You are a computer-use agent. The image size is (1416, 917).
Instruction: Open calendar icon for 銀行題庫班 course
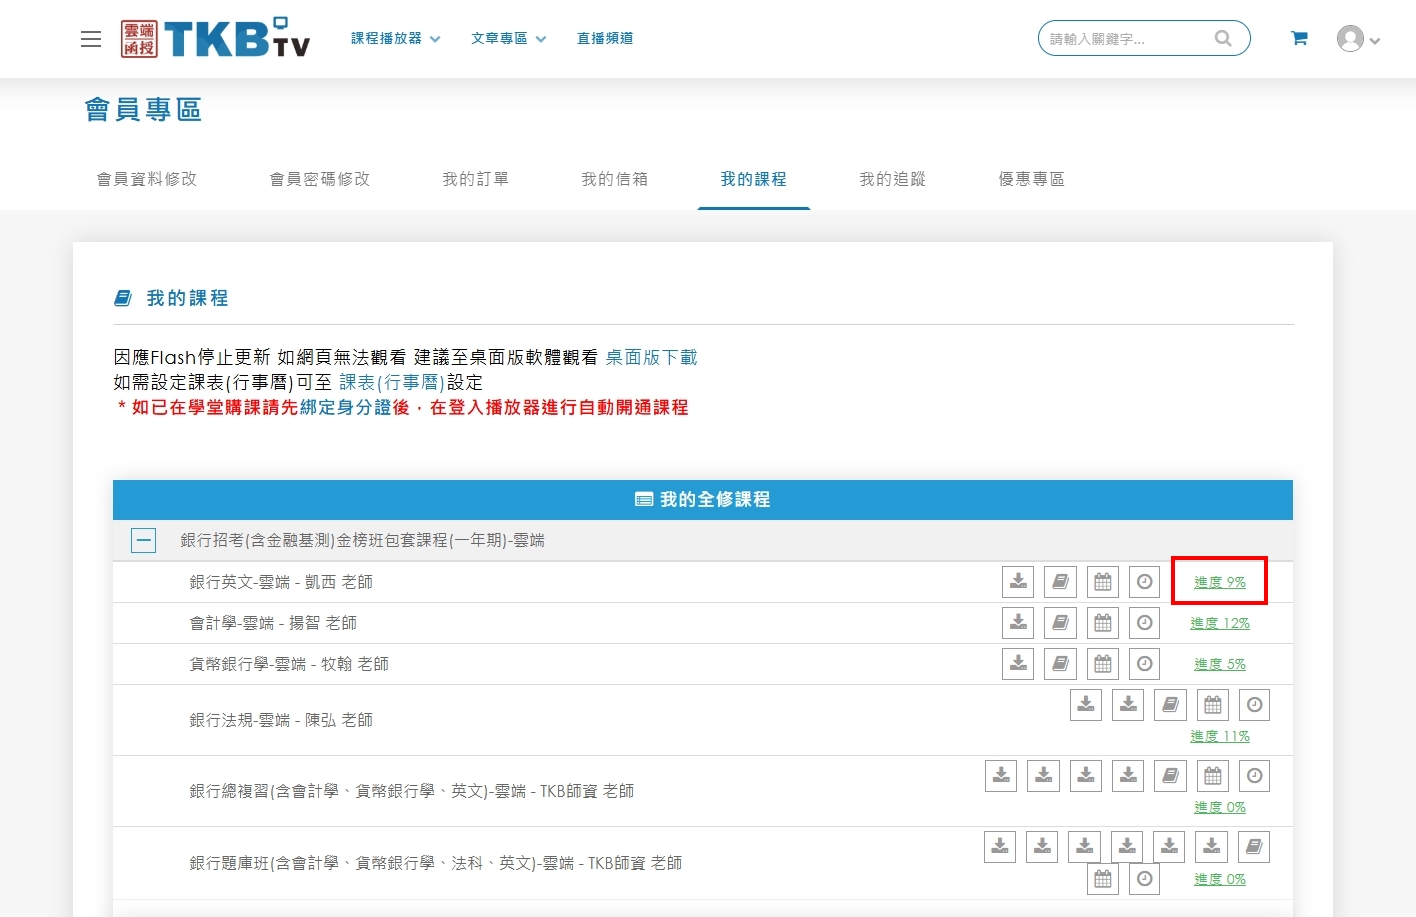point(1102,879)
